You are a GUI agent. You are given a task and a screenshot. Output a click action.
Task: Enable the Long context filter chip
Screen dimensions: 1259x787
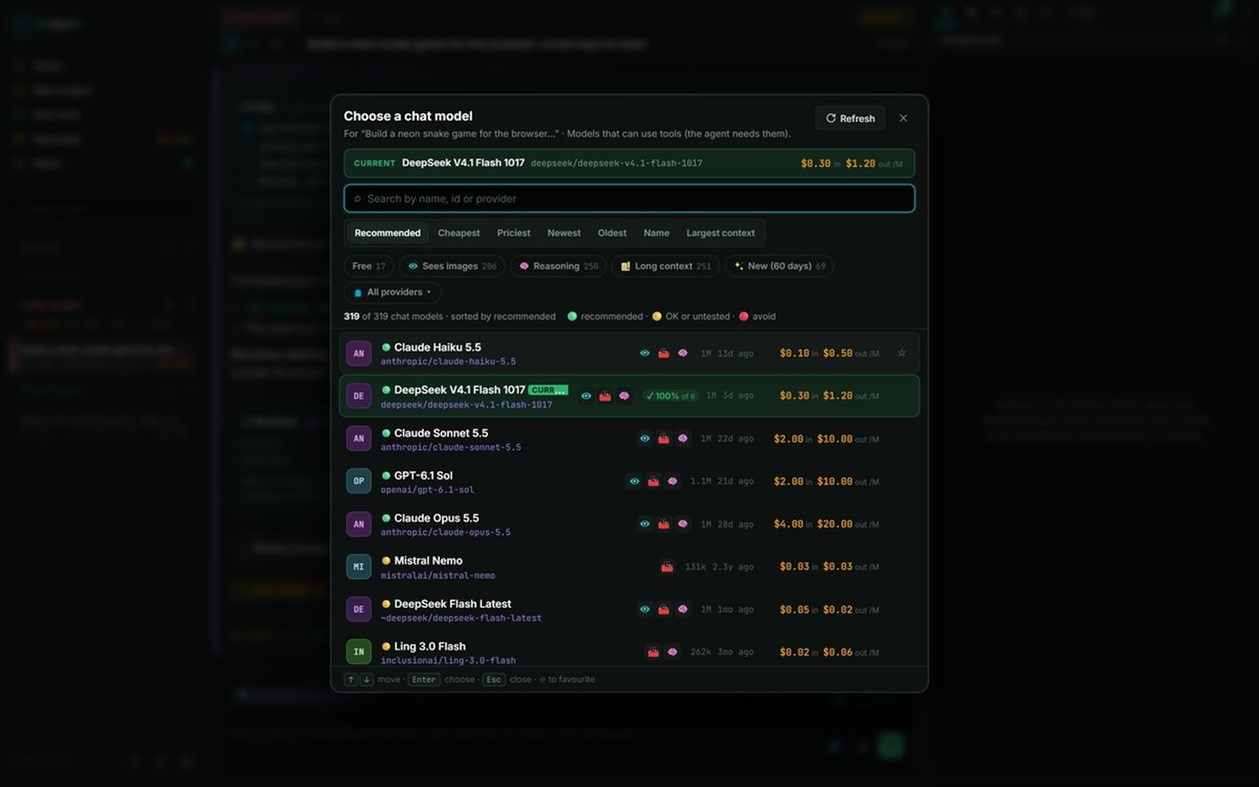666,266
